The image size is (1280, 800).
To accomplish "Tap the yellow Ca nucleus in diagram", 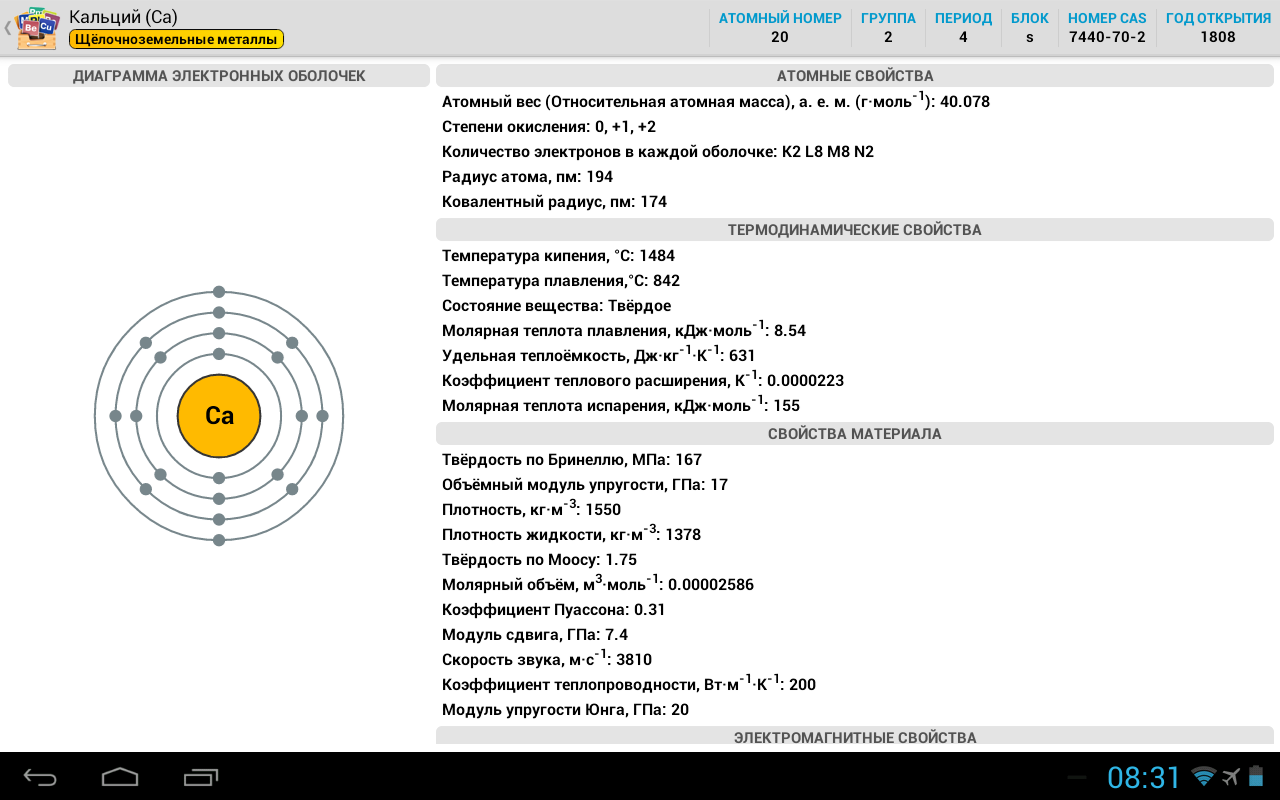I will pyautogui.click(x=219, y=416).
